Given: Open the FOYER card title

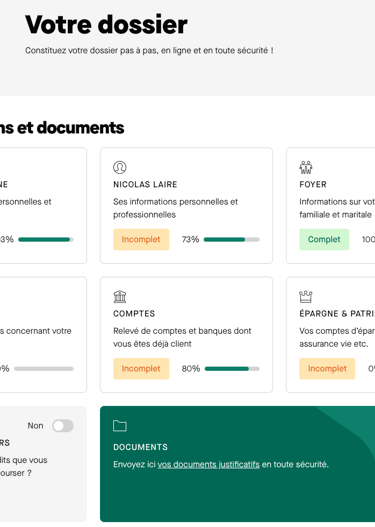Looking at the screenshot, I should [x=313, y=184].
